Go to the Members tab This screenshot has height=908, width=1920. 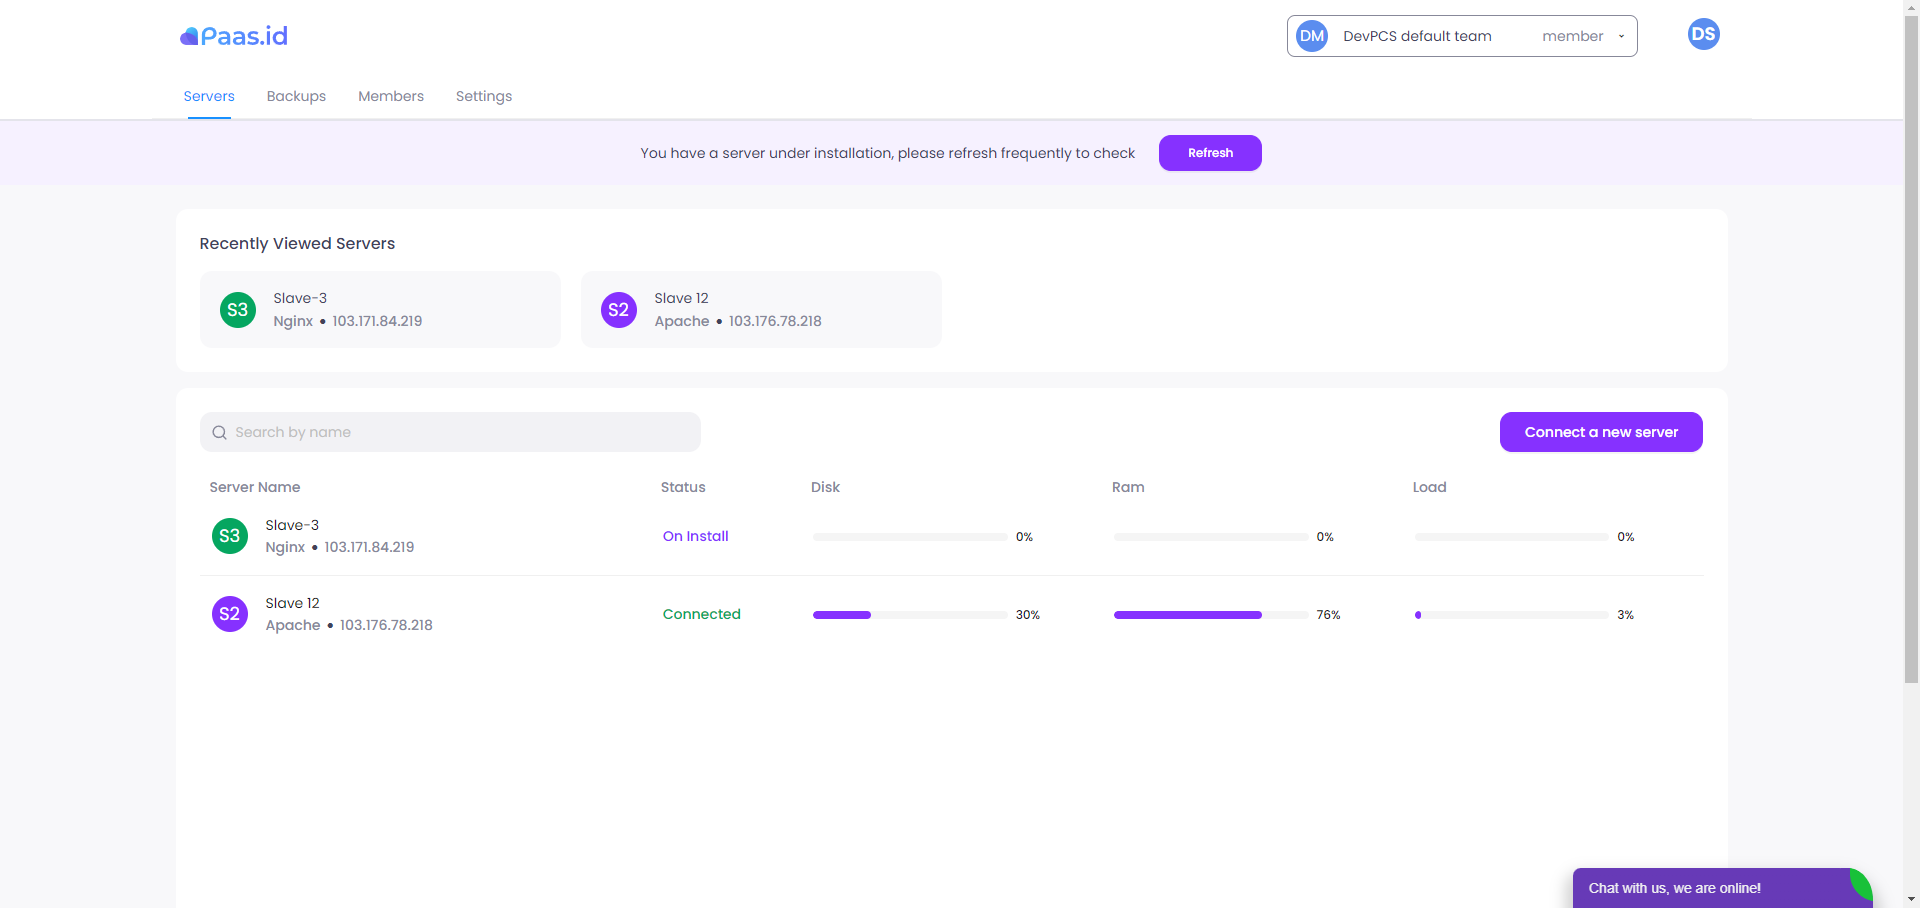tap(391, 96)
